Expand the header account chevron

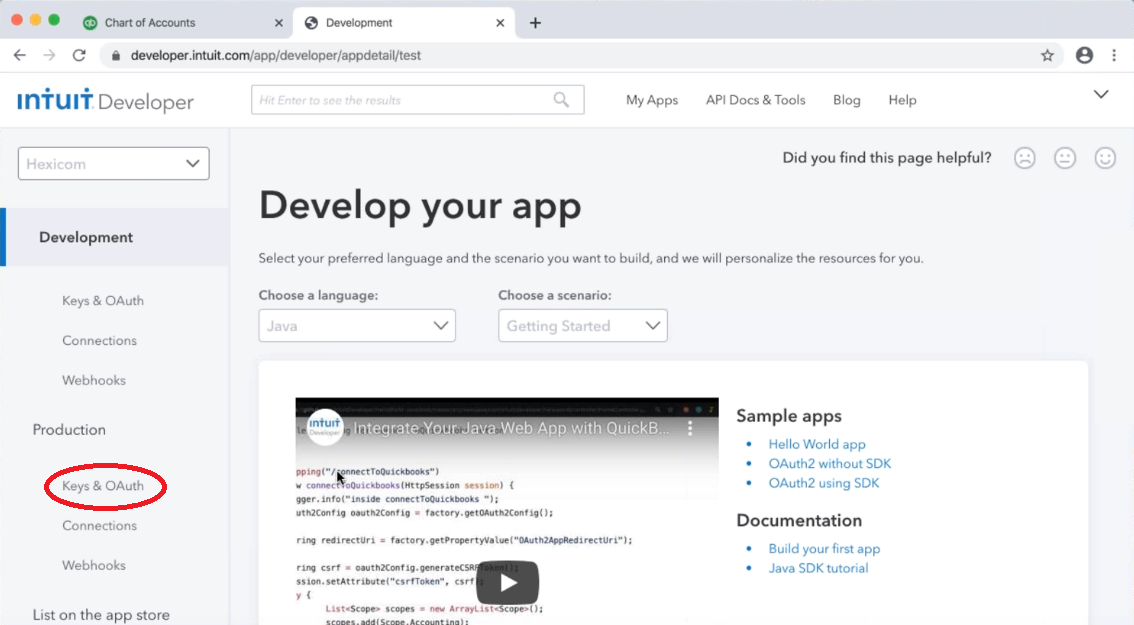pos(1101,94)
